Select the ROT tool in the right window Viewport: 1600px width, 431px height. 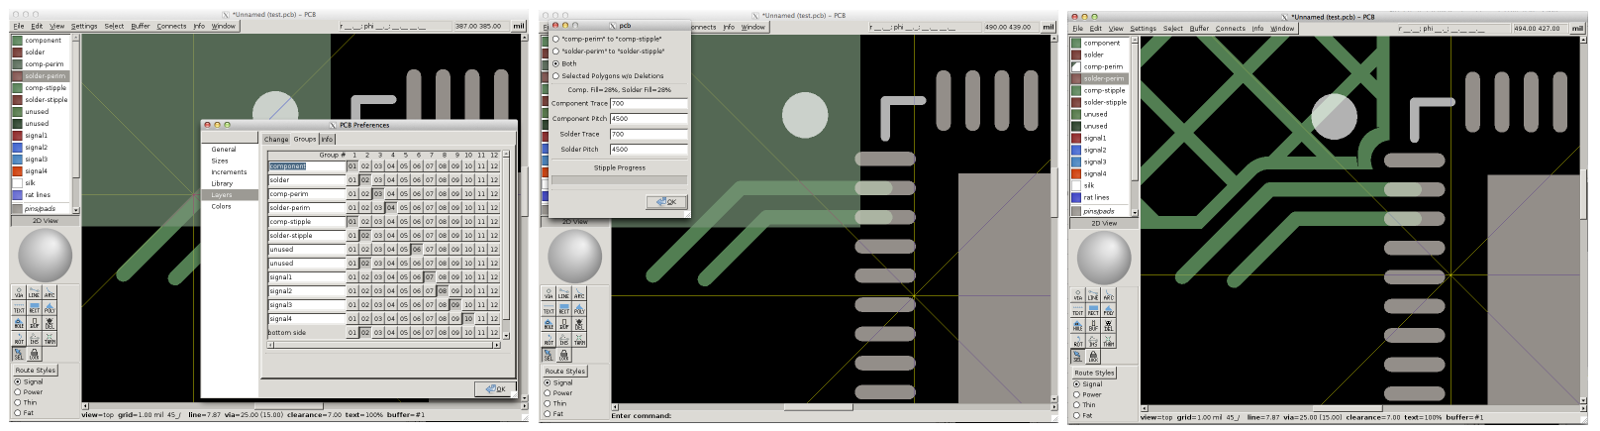(1078, 341)
